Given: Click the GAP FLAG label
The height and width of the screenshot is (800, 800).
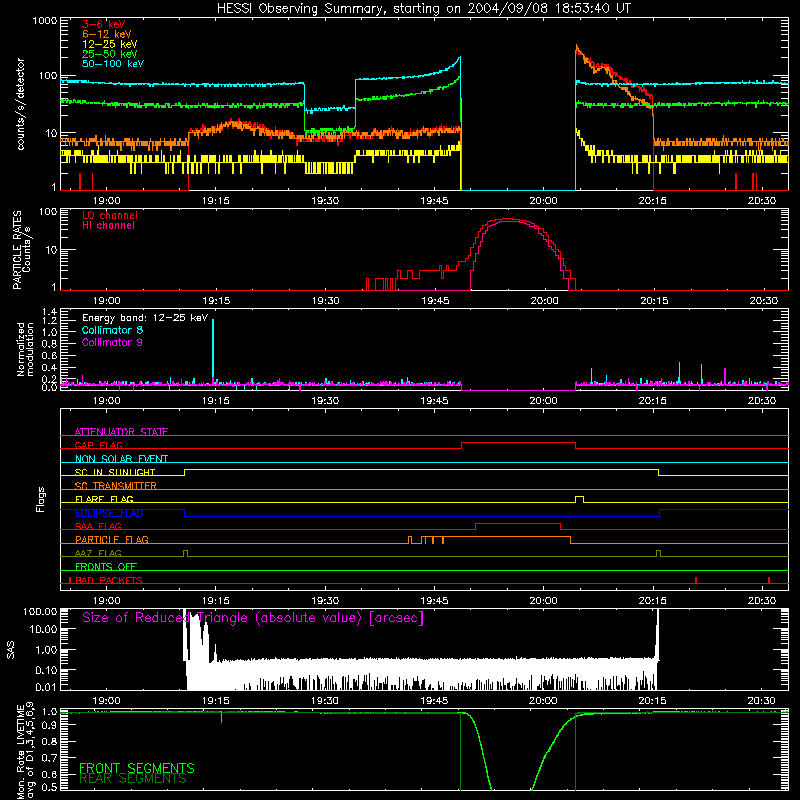Looking at the screenshot, I should [98, 445].
